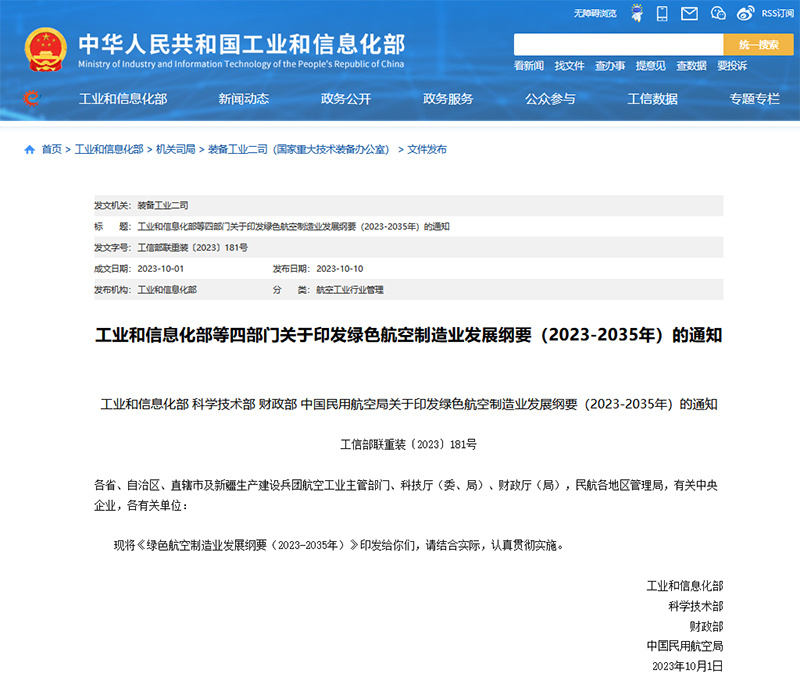The width and height of the screenshot is (800, 677).
Task: Click 机关司局 breadcrumb link
Action: [x=176, y=149]
